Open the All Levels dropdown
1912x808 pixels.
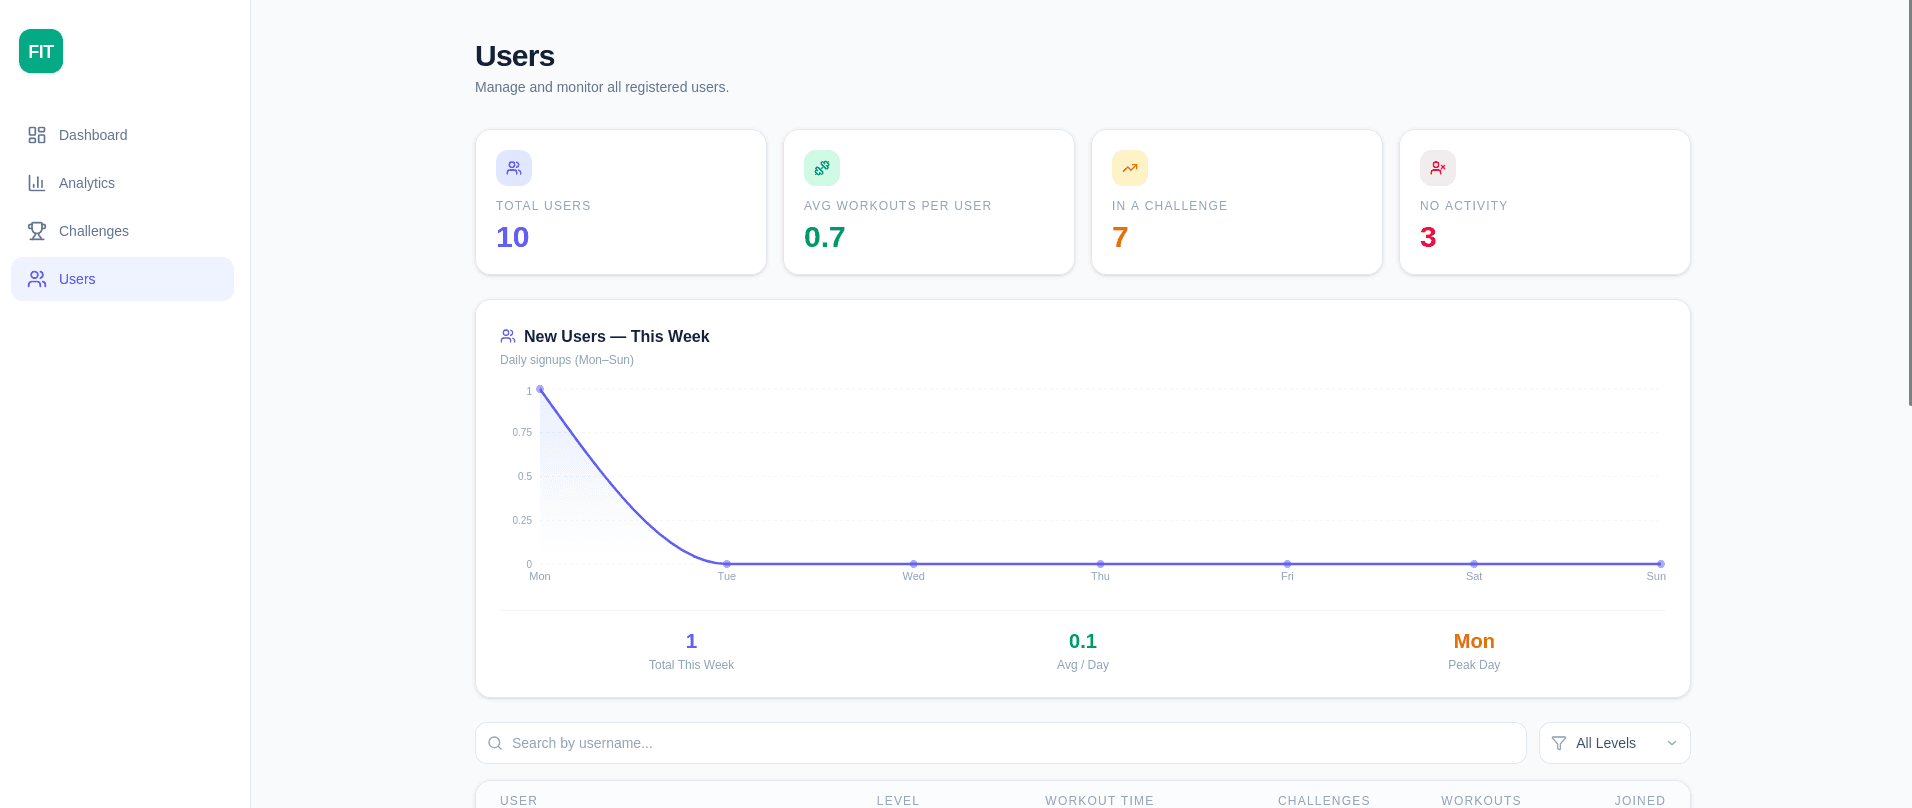pyautogui.click(x=1615, y=743)
